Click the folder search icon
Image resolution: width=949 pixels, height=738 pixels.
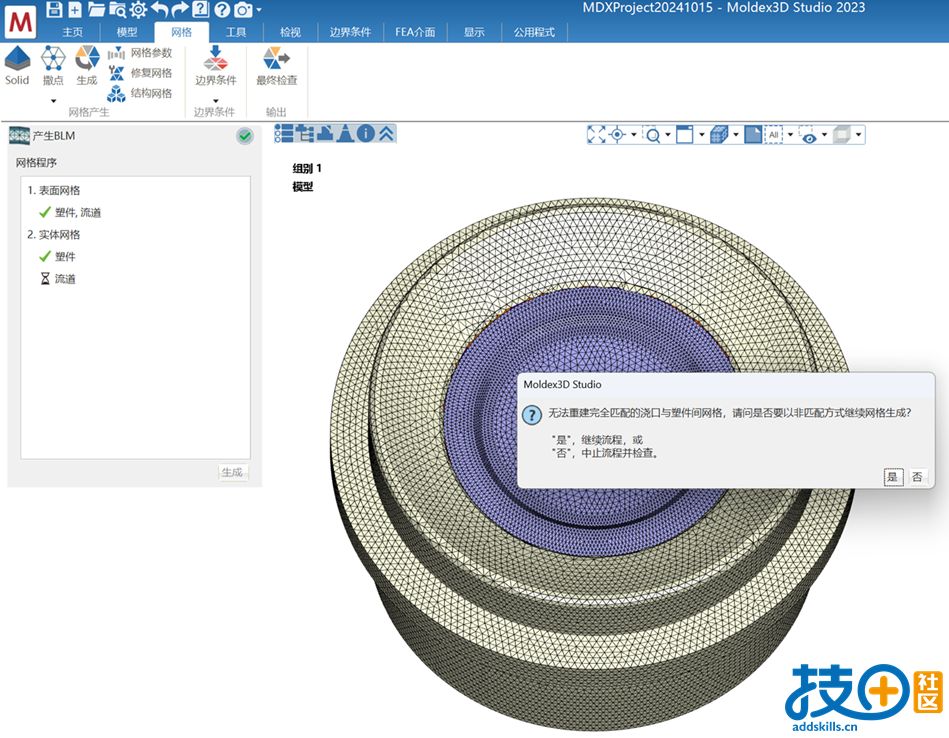(117, 9)
